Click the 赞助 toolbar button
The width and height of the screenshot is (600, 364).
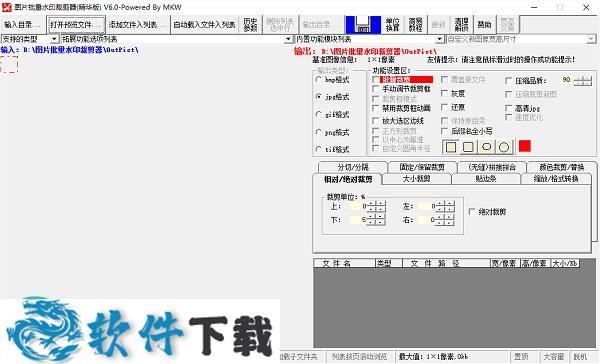pyautogui.click(x=484, y=25)
